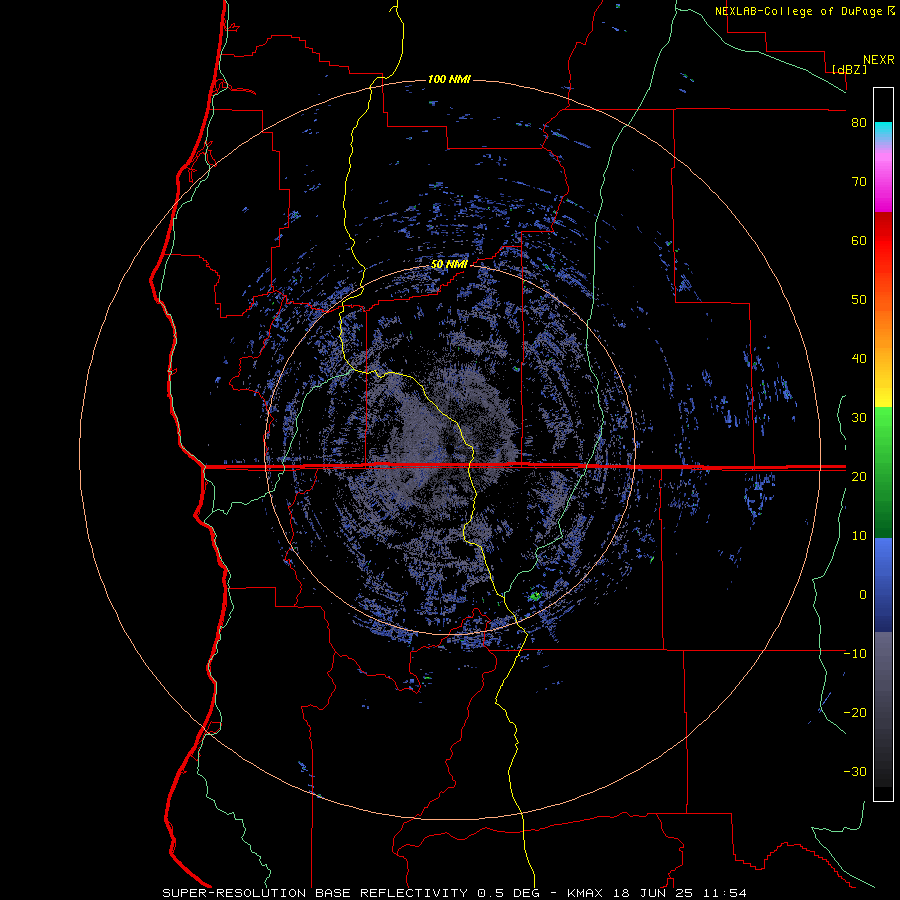
Task: Click the 0 value on dBZ scale
Action: pyautogui.click(x=863, y=595)
